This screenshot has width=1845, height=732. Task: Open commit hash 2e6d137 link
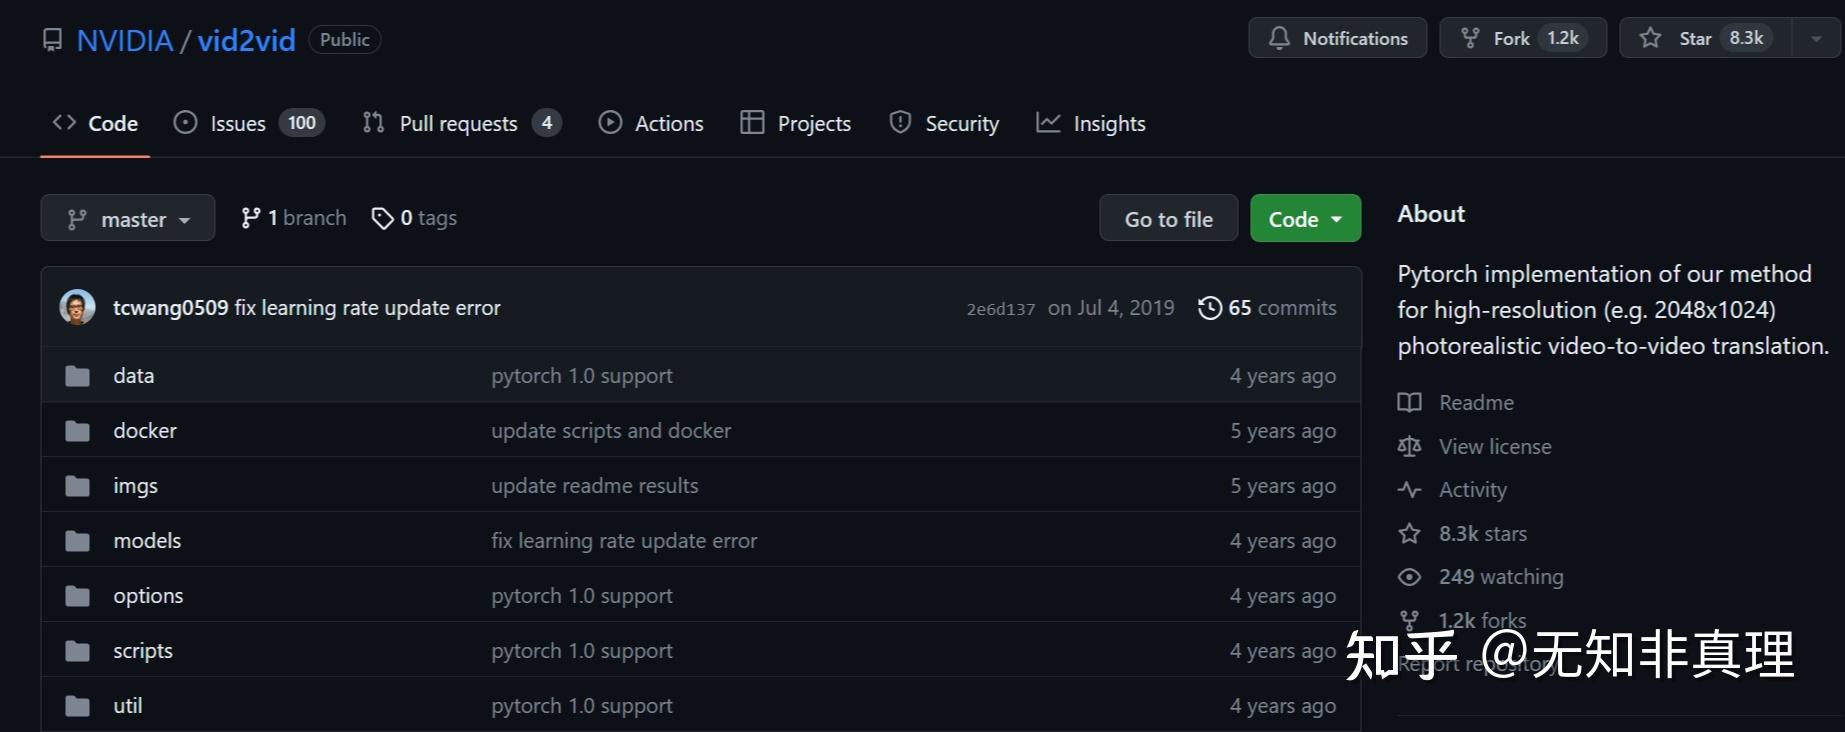click(x=1000, y=309)
